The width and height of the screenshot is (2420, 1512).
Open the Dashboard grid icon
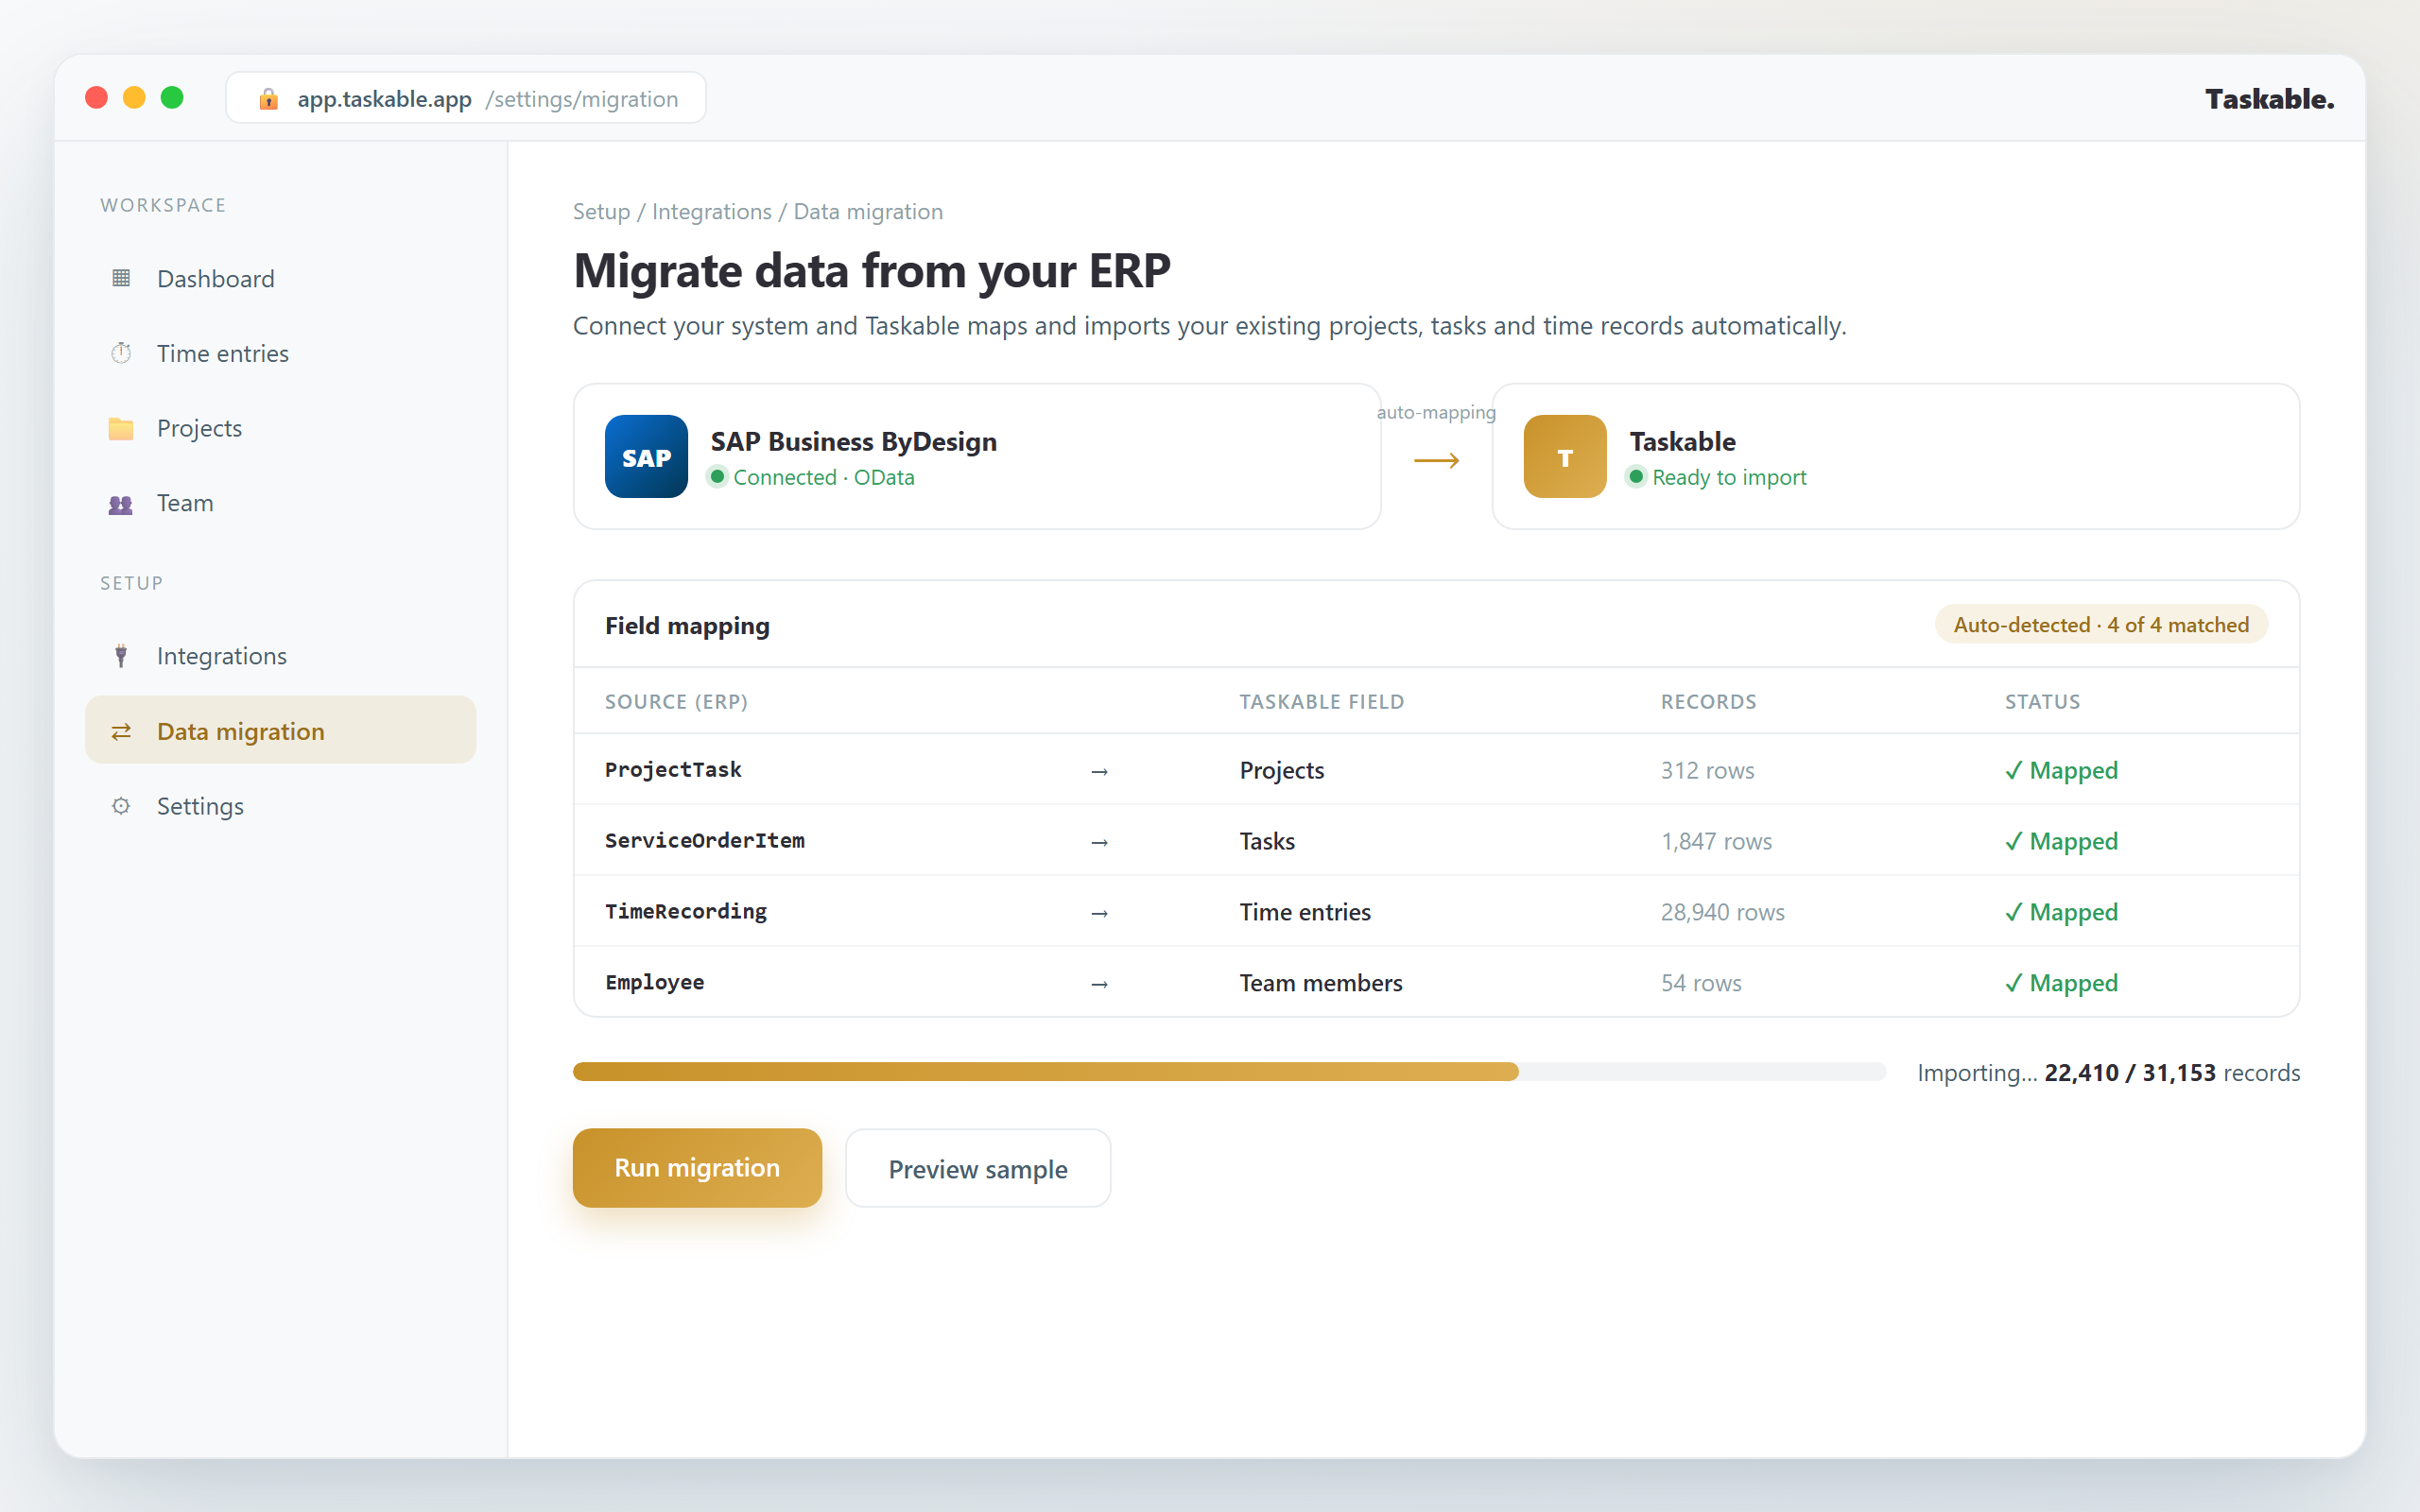[121, 278]
